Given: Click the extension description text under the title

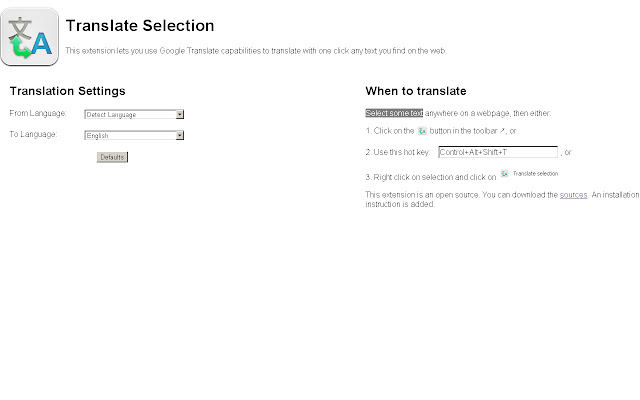Looking at the screenshot, I should pos(255,49).
